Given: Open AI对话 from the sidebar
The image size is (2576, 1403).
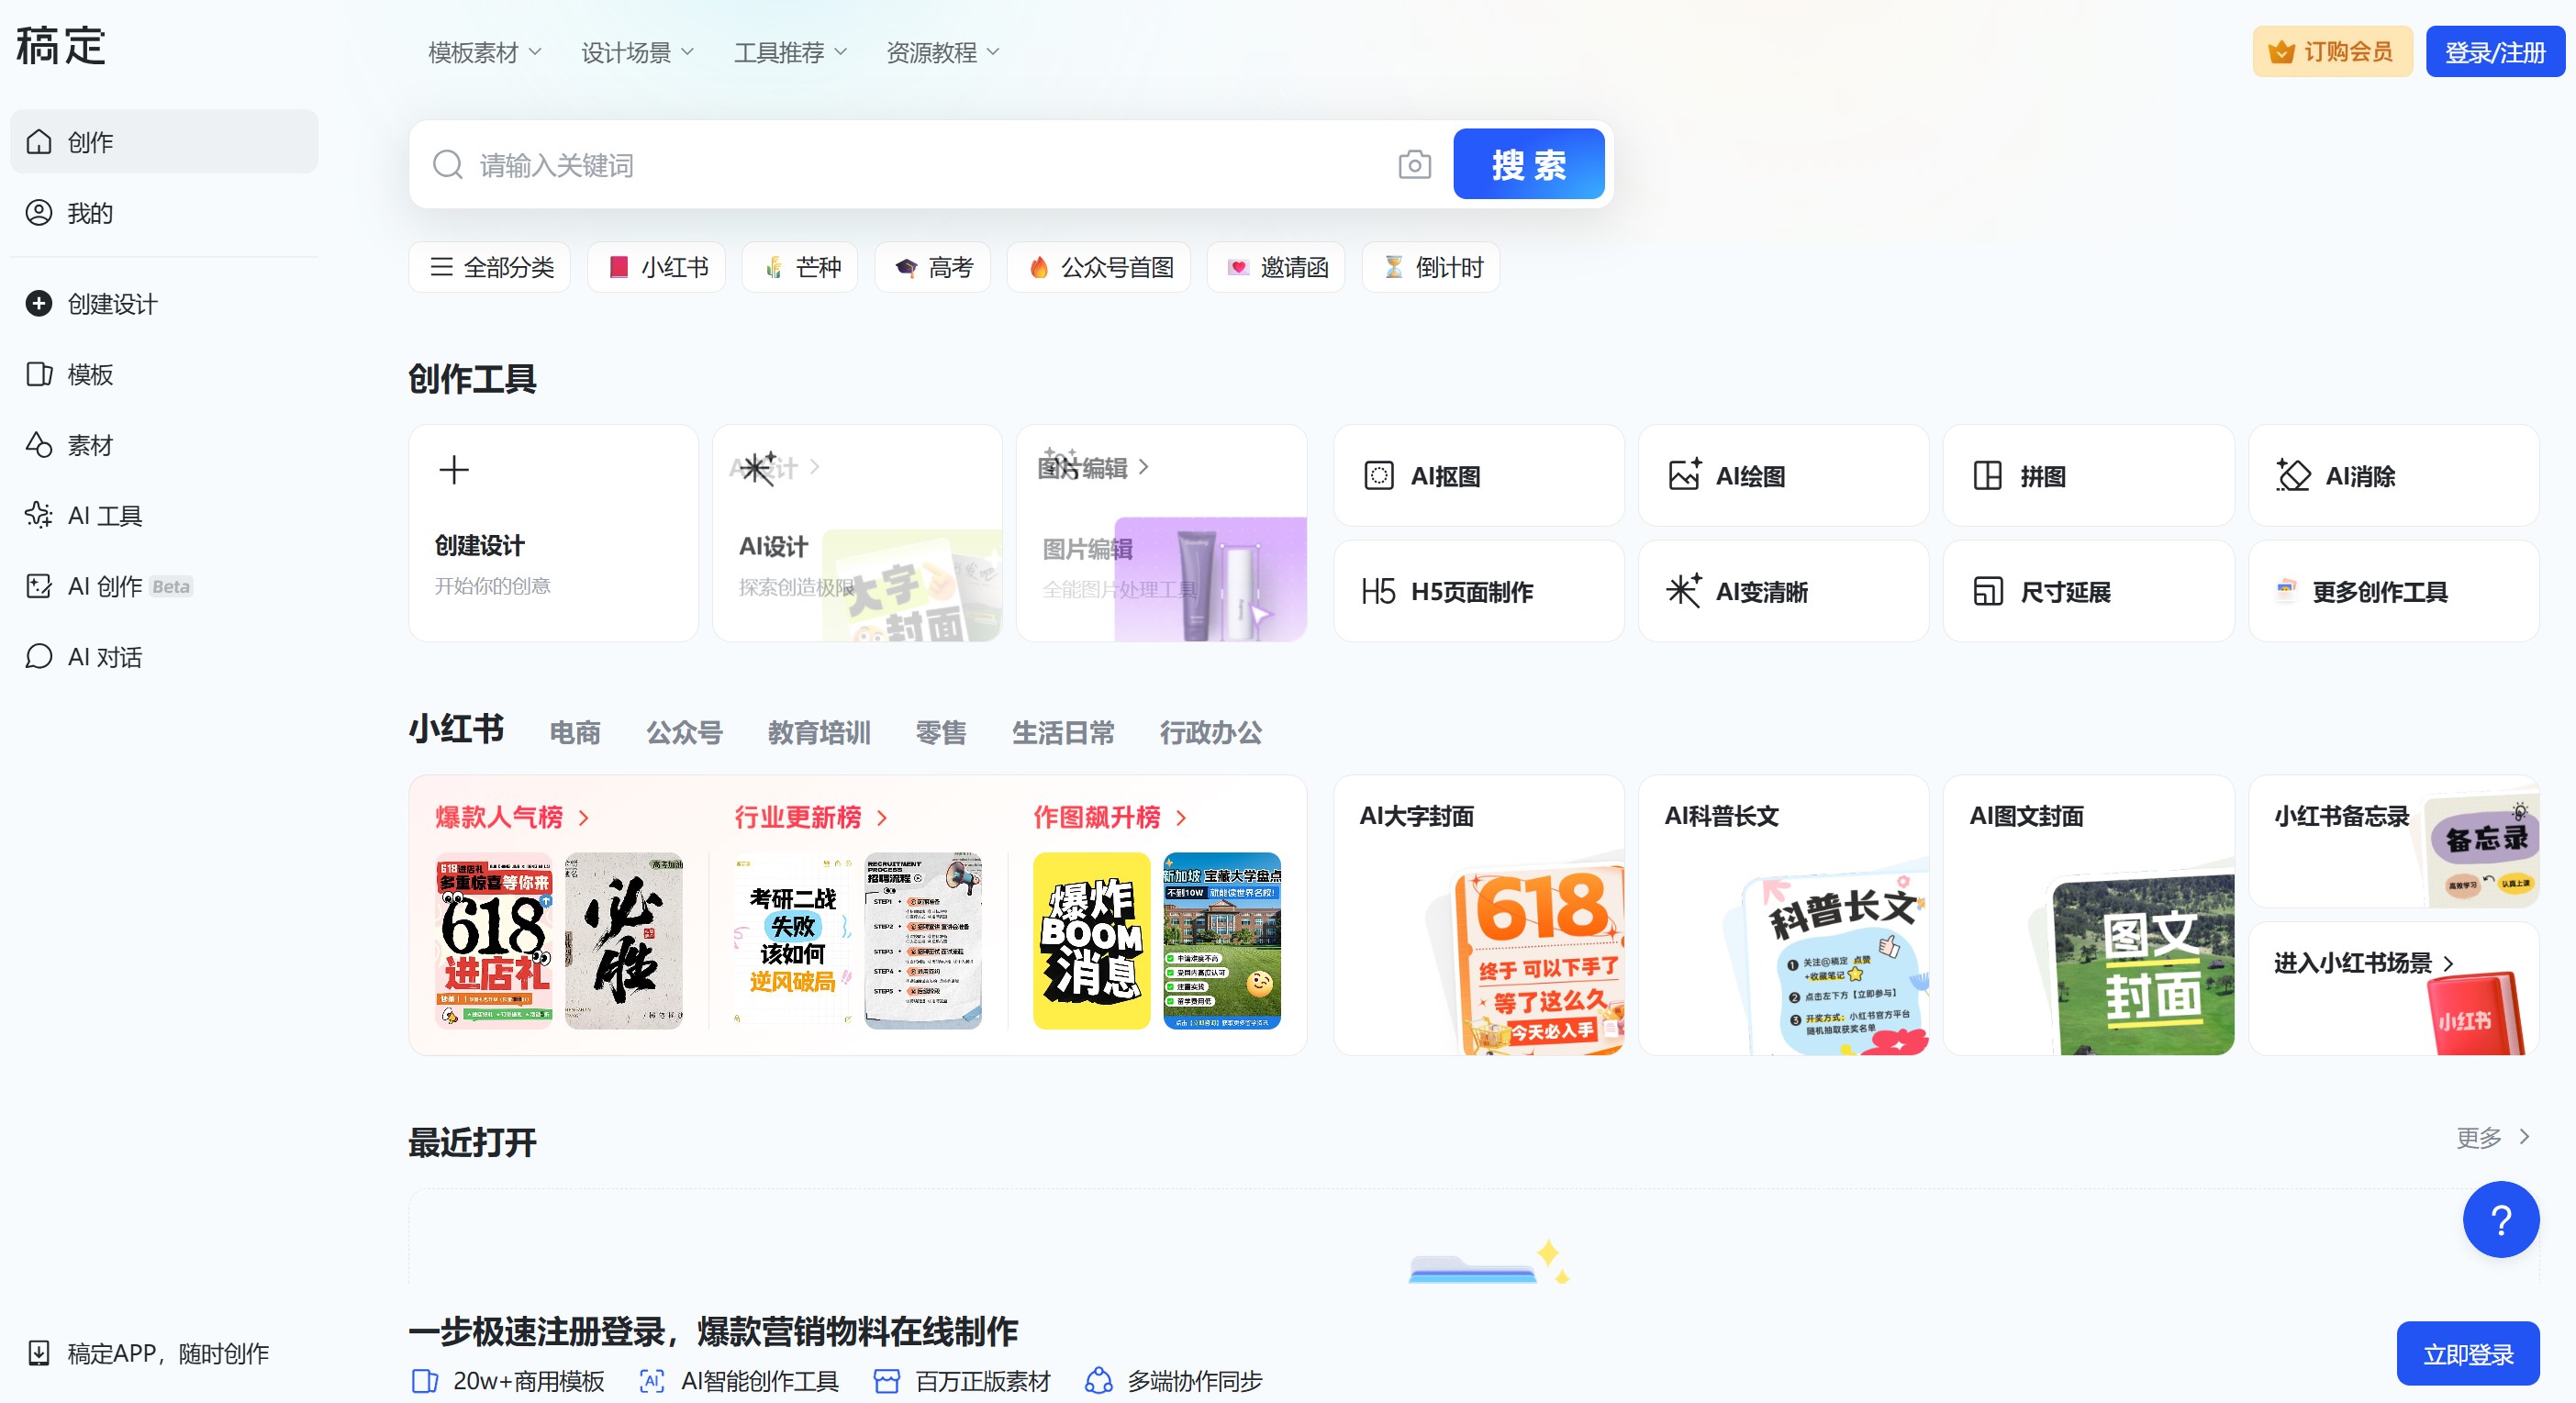Looking at the screenshot, I should pos(103,657).
